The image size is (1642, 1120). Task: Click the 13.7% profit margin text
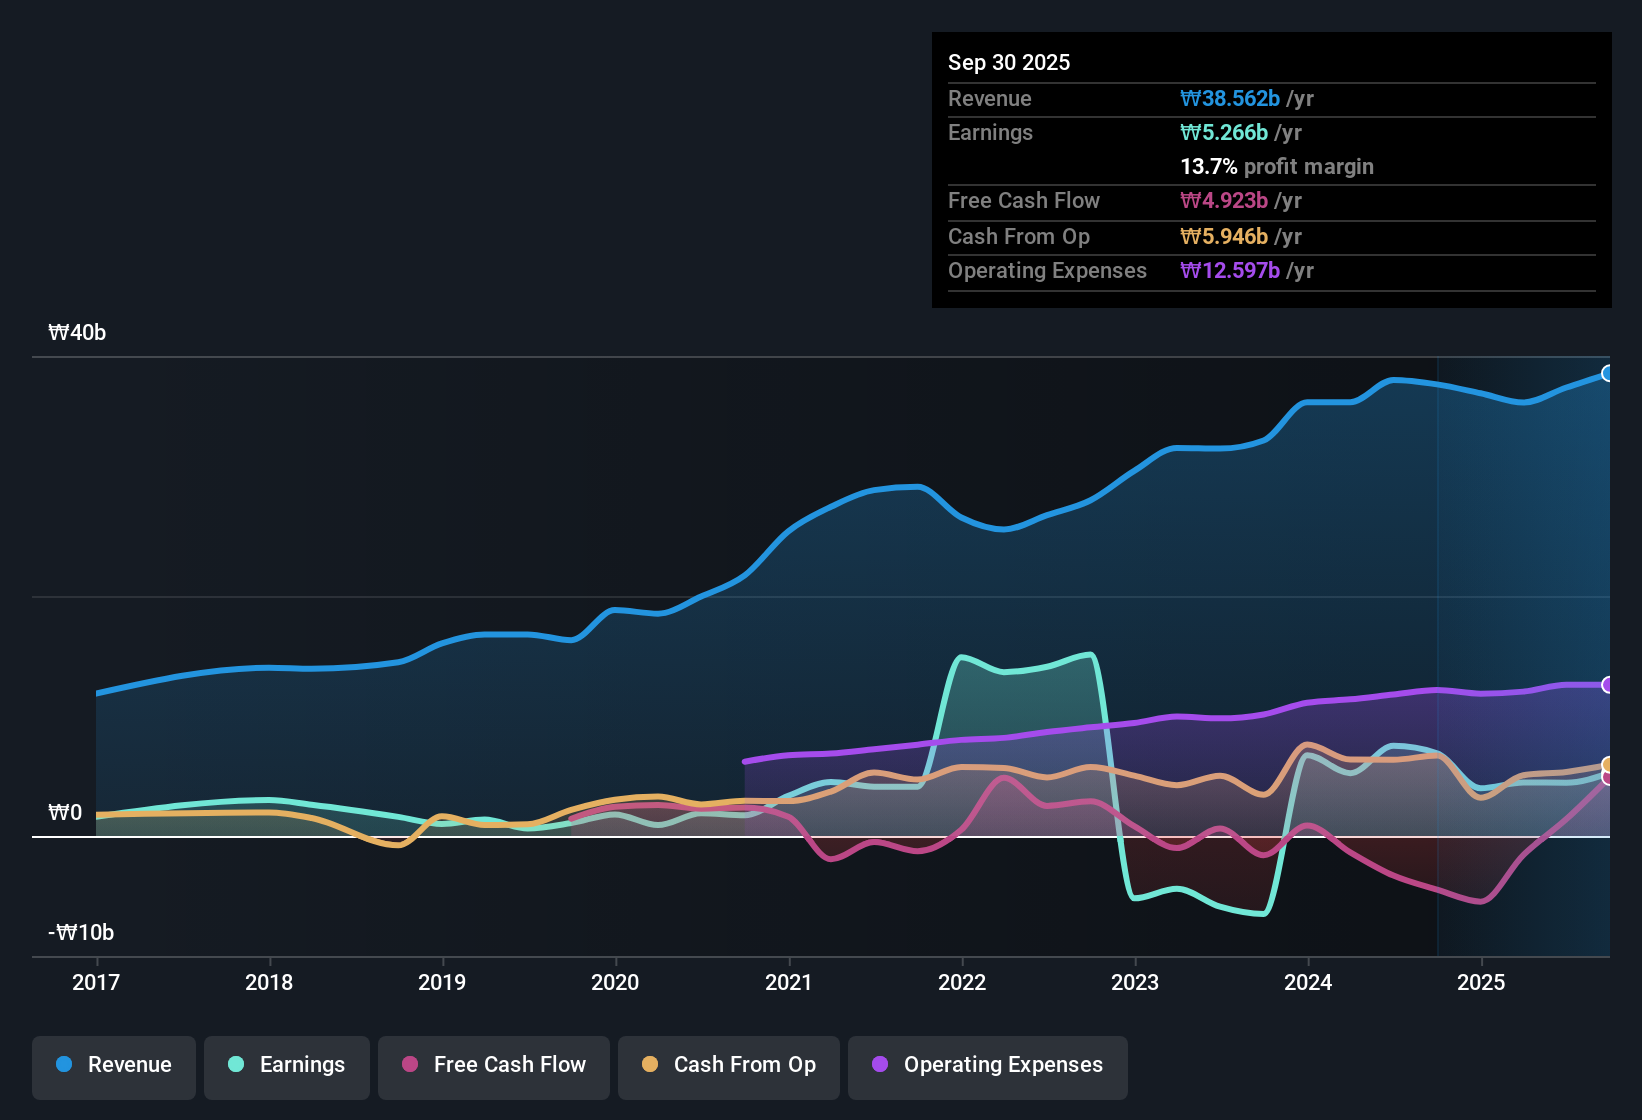[1277, 166]
